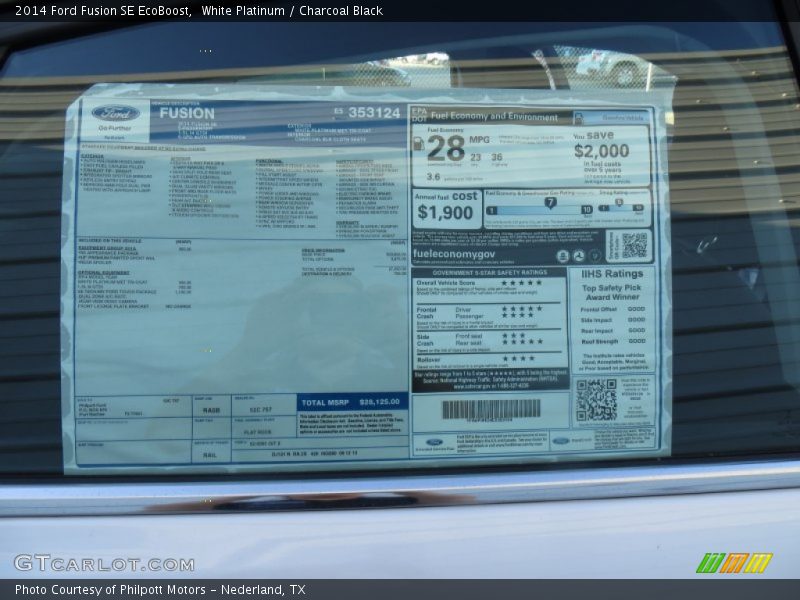Click the large '28' MPG figure

click(x=446, y=148)
